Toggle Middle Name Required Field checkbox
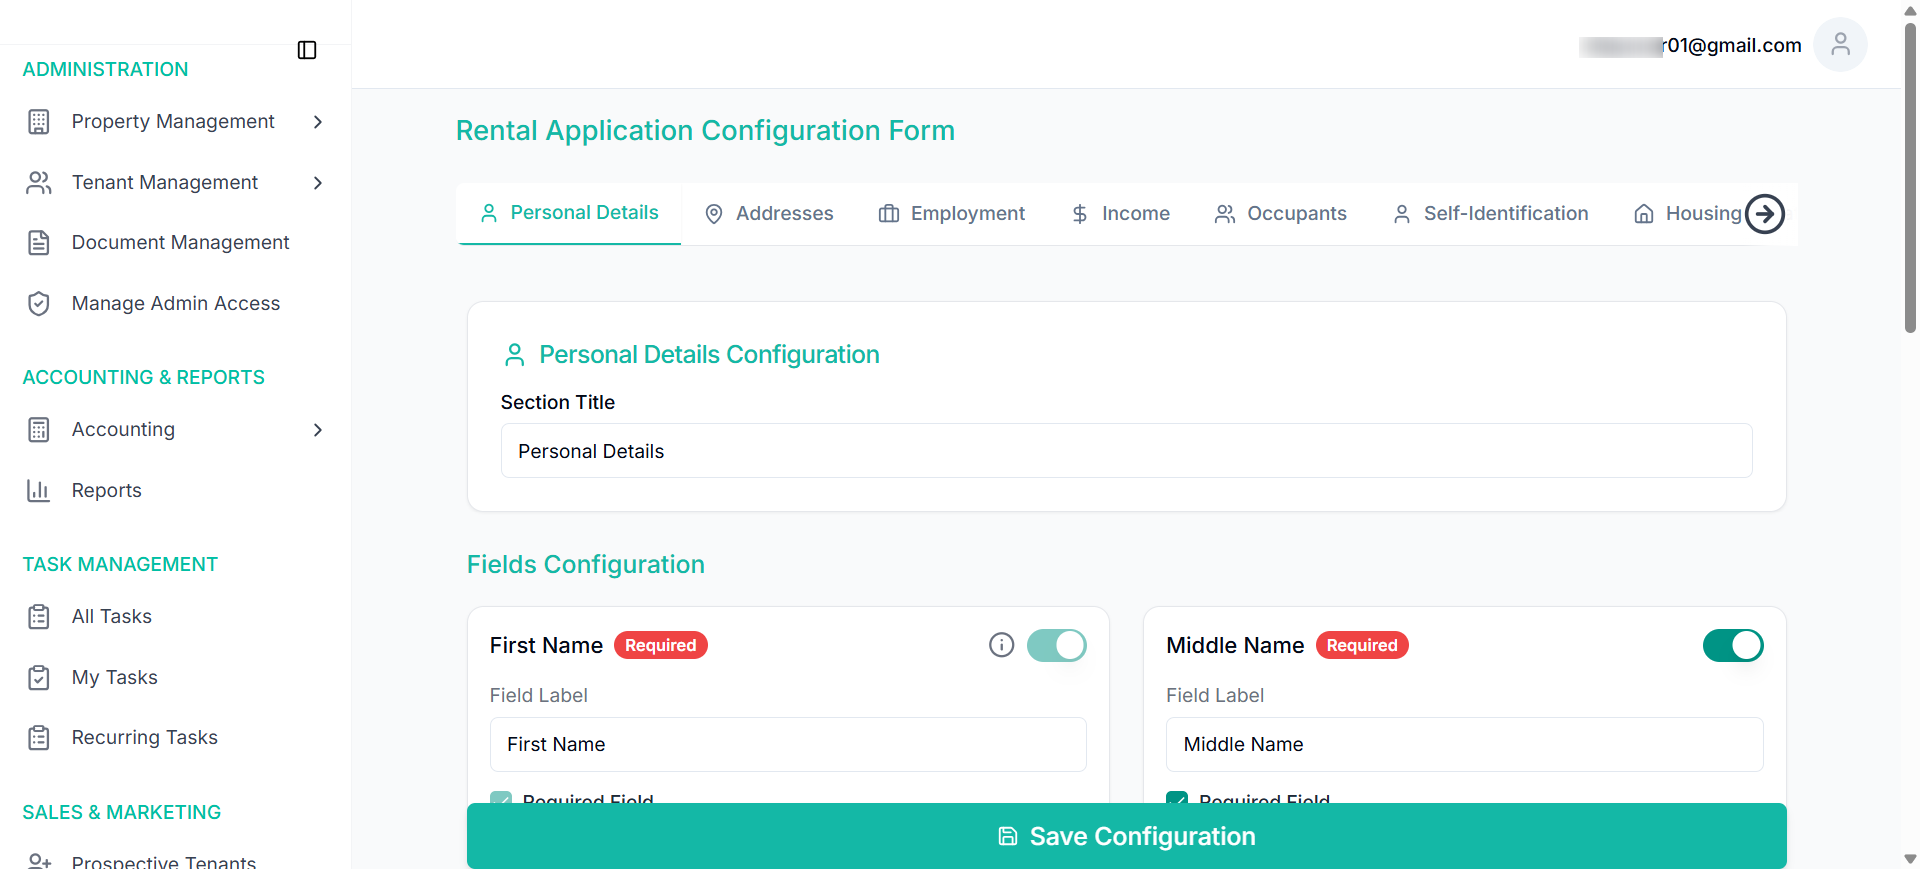1920x869 pixels. (1177, 798)
